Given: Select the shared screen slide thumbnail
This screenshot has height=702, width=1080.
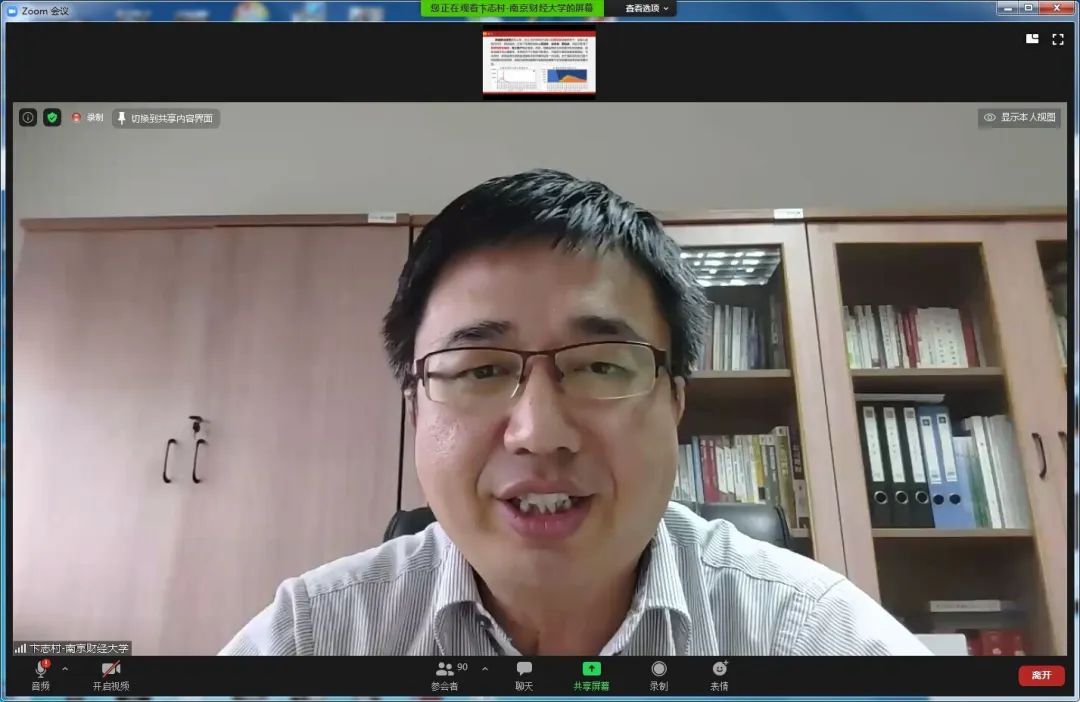Looking at the screenshot, I should coord(539,64).
